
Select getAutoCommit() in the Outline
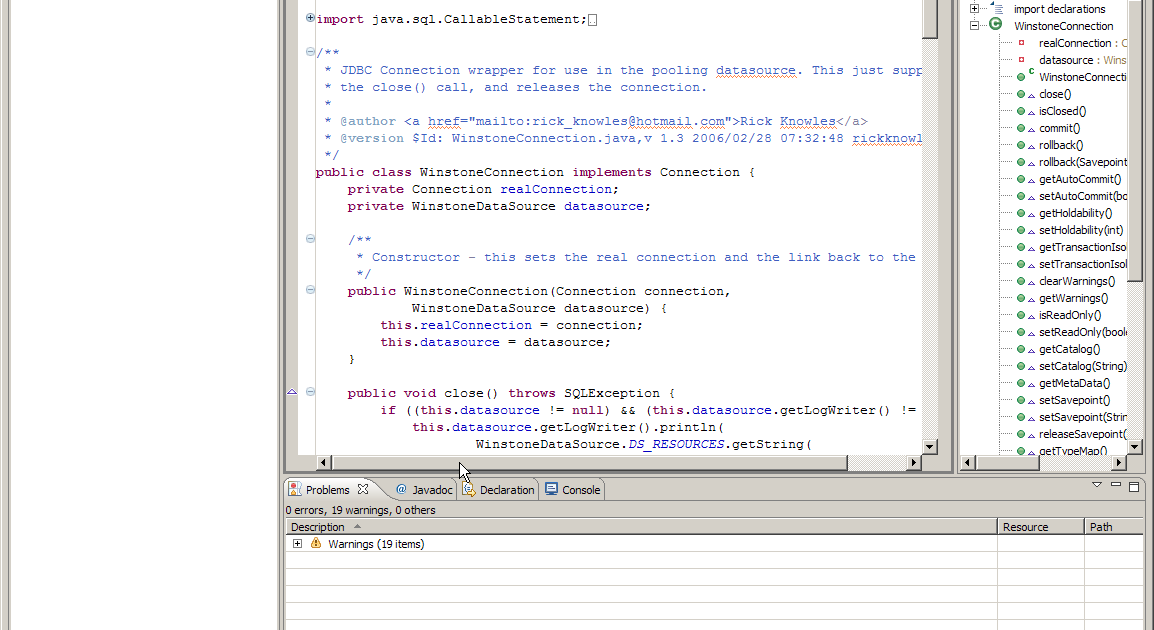pos(1080,179)
